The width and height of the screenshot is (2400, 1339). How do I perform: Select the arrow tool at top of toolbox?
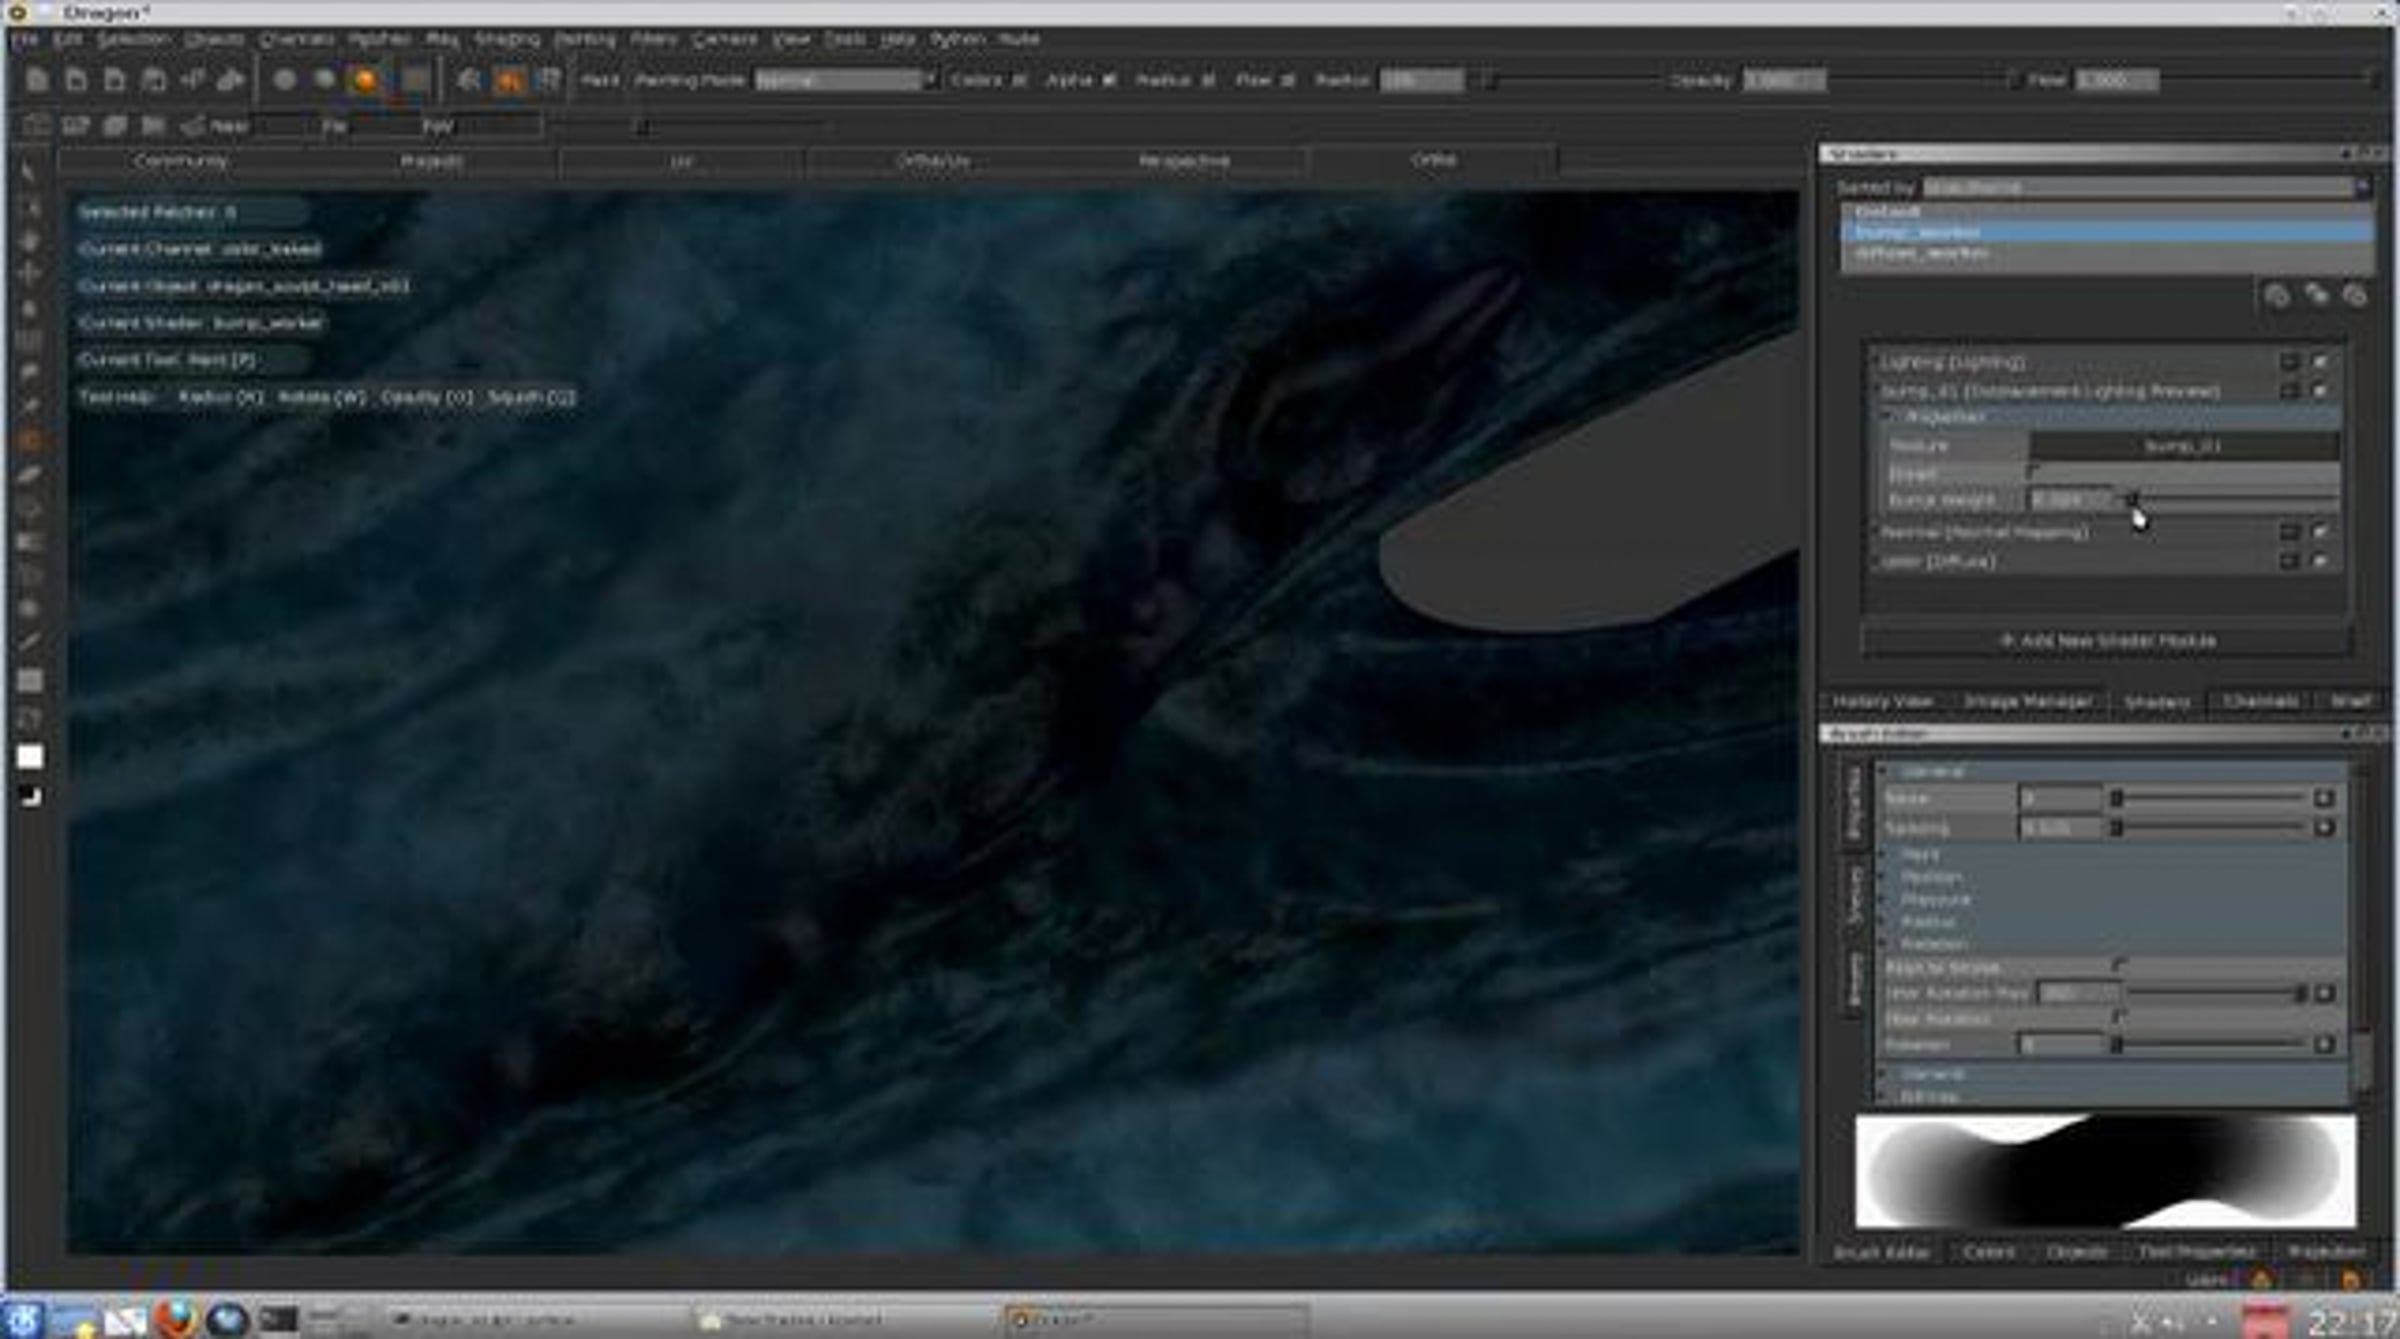(x=29, y=172)
